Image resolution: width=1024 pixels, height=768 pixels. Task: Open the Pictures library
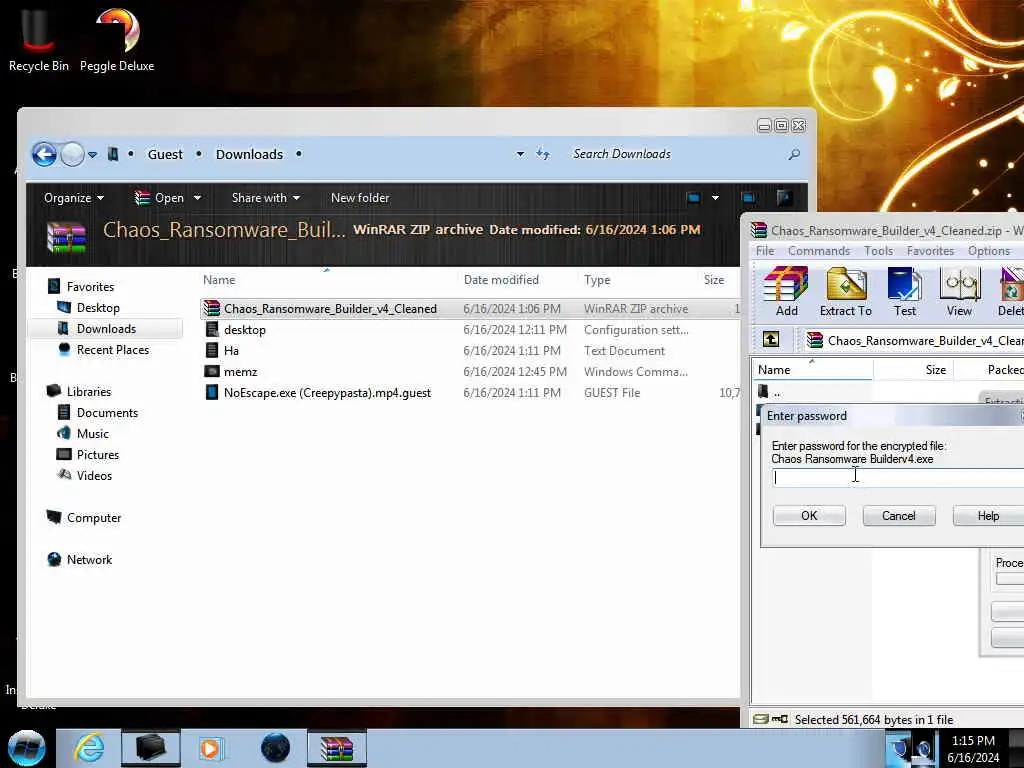click(x=97, y=455)
